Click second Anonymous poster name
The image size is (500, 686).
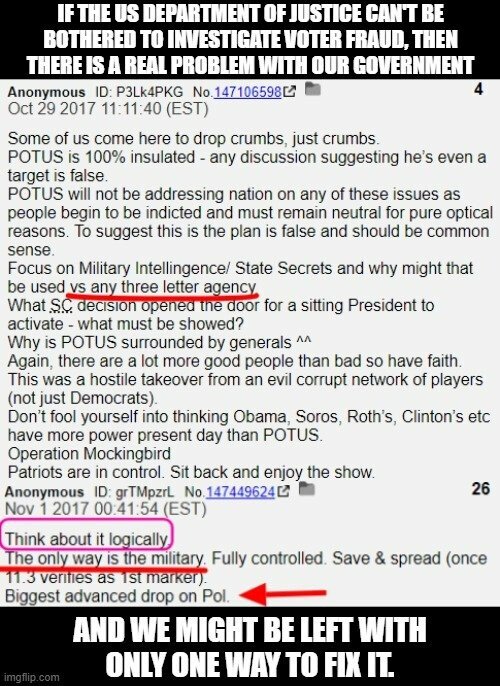(x=44, y=492)
